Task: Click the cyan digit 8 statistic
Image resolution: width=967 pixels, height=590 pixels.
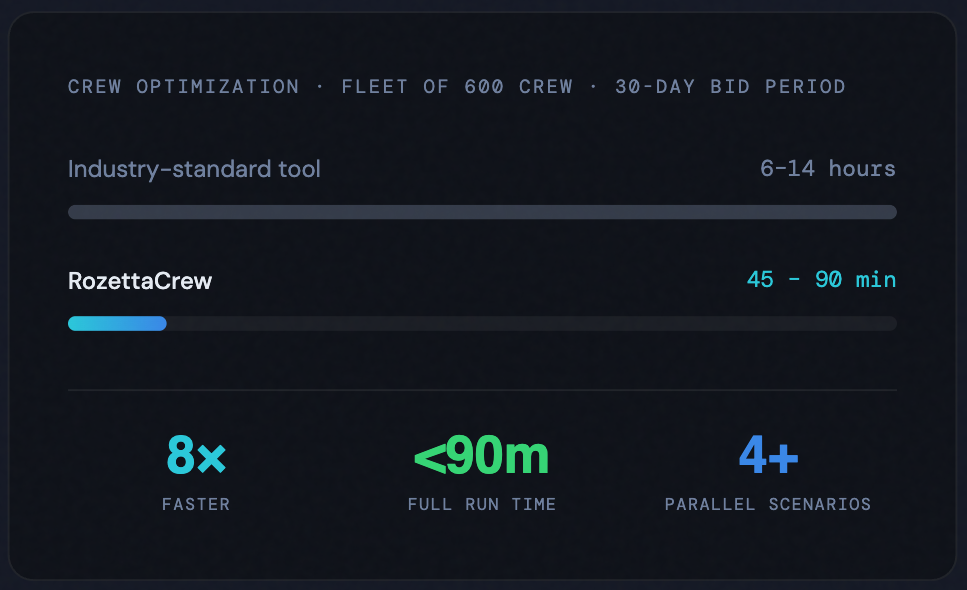Action: pyautogui.click(x=181, y=456)
